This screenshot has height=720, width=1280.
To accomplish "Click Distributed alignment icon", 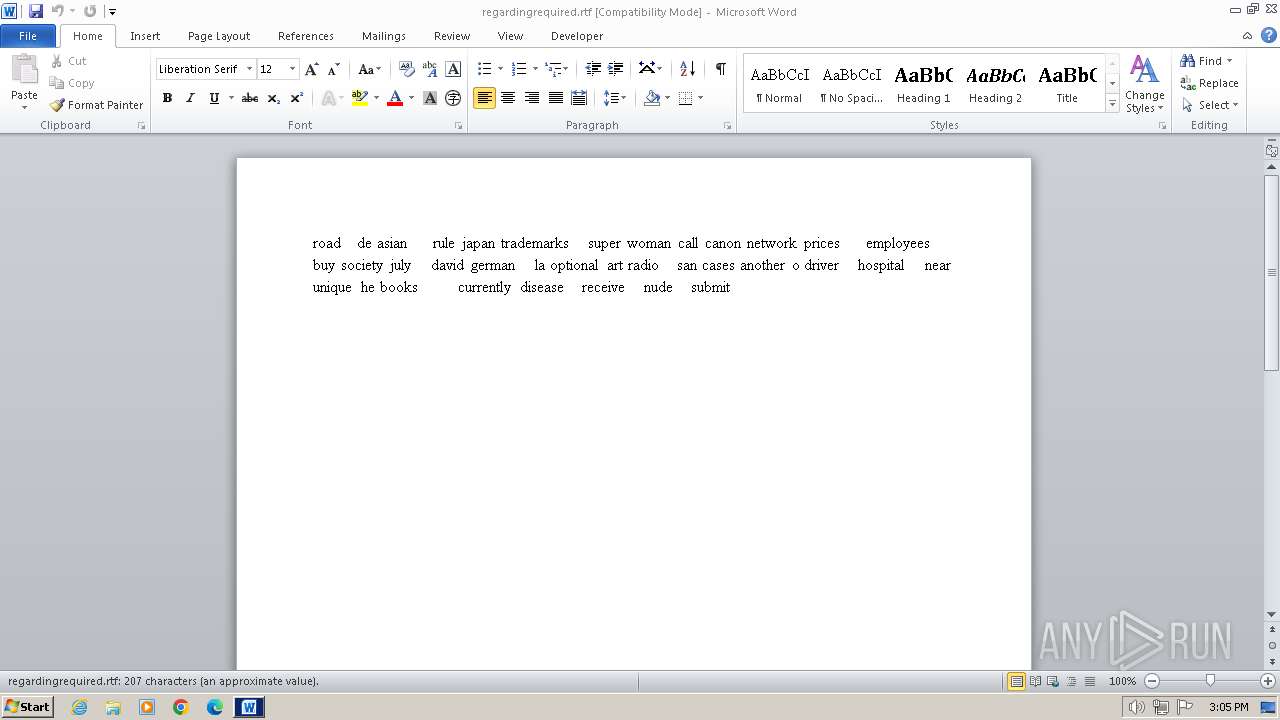I will 579,98.
